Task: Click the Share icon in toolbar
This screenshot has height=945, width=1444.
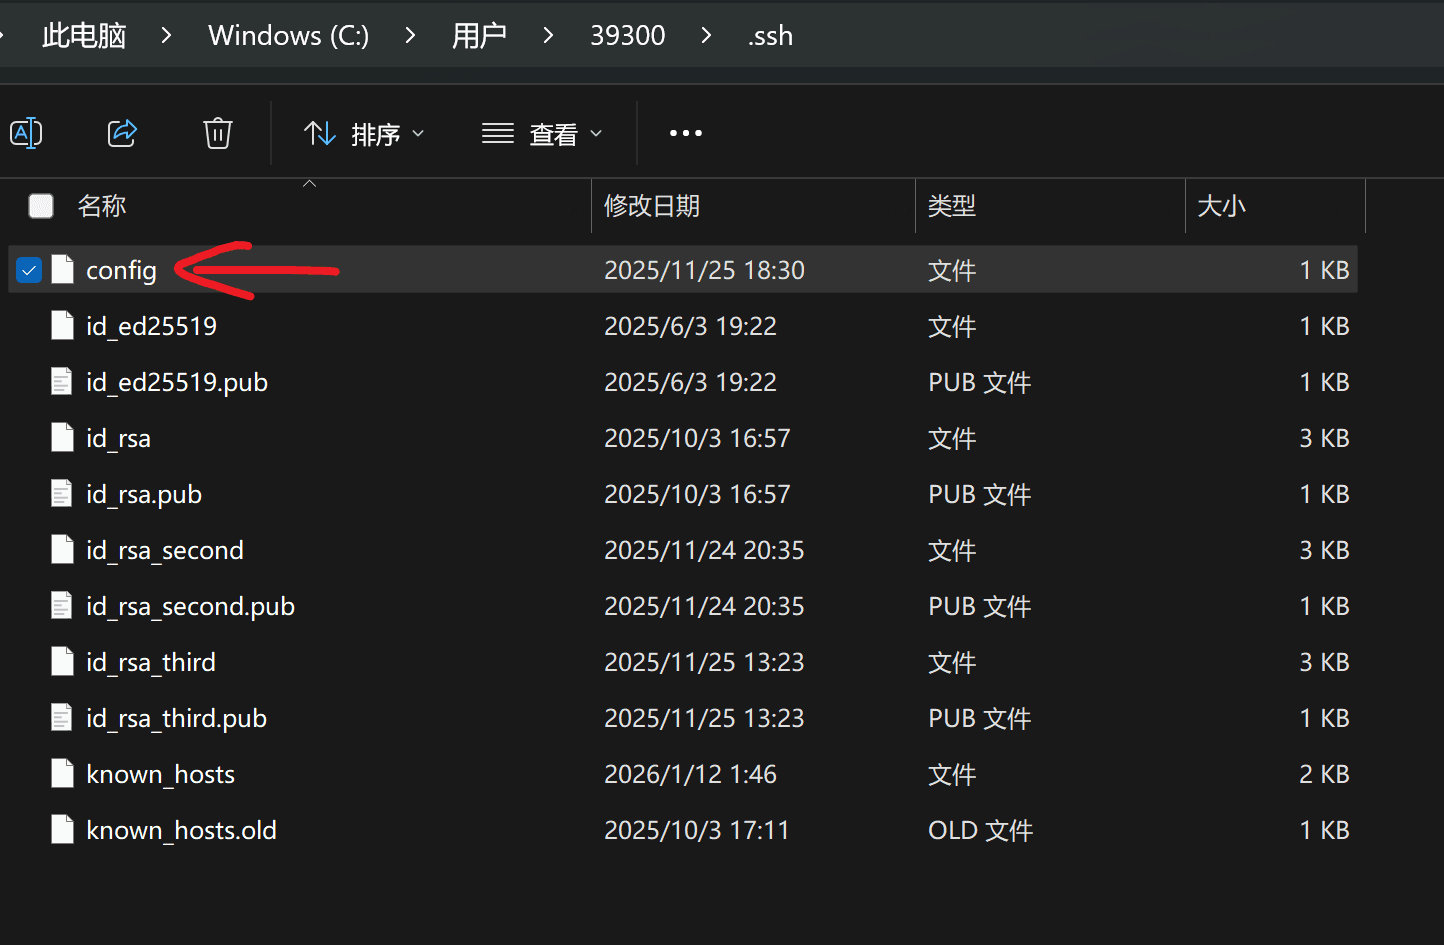Action: pyautogui.click(x=122, y=133)
